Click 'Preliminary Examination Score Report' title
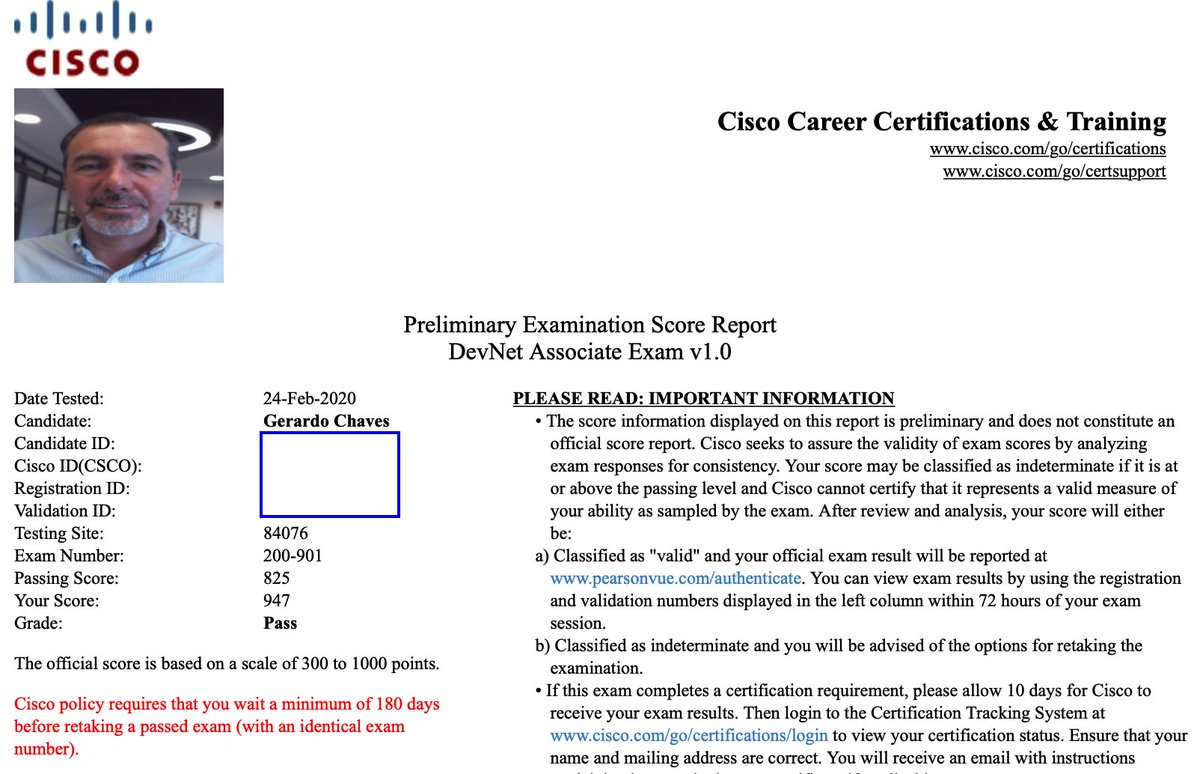The width and height of the screenshot is (1200, 774). pyautogui.click(x=590, y=325)
